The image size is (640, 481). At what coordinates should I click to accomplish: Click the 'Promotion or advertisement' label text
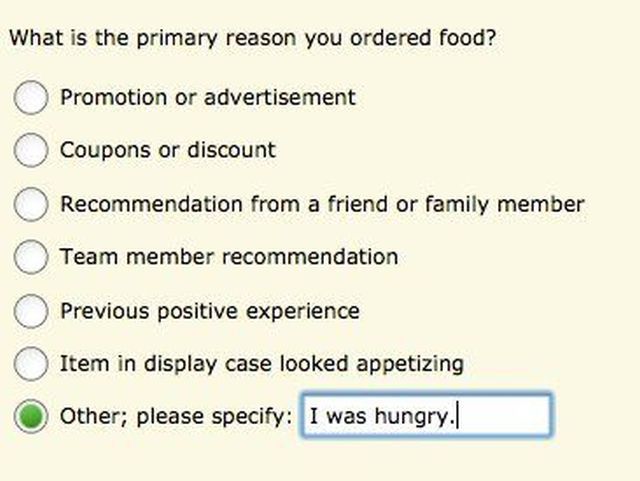(207, 97)
